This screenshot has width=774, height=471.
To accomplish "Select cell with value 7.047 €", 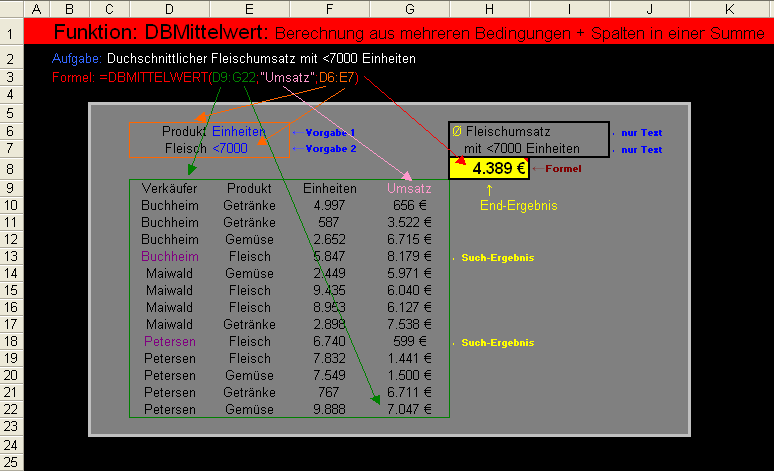I will (x=409, y=409).
